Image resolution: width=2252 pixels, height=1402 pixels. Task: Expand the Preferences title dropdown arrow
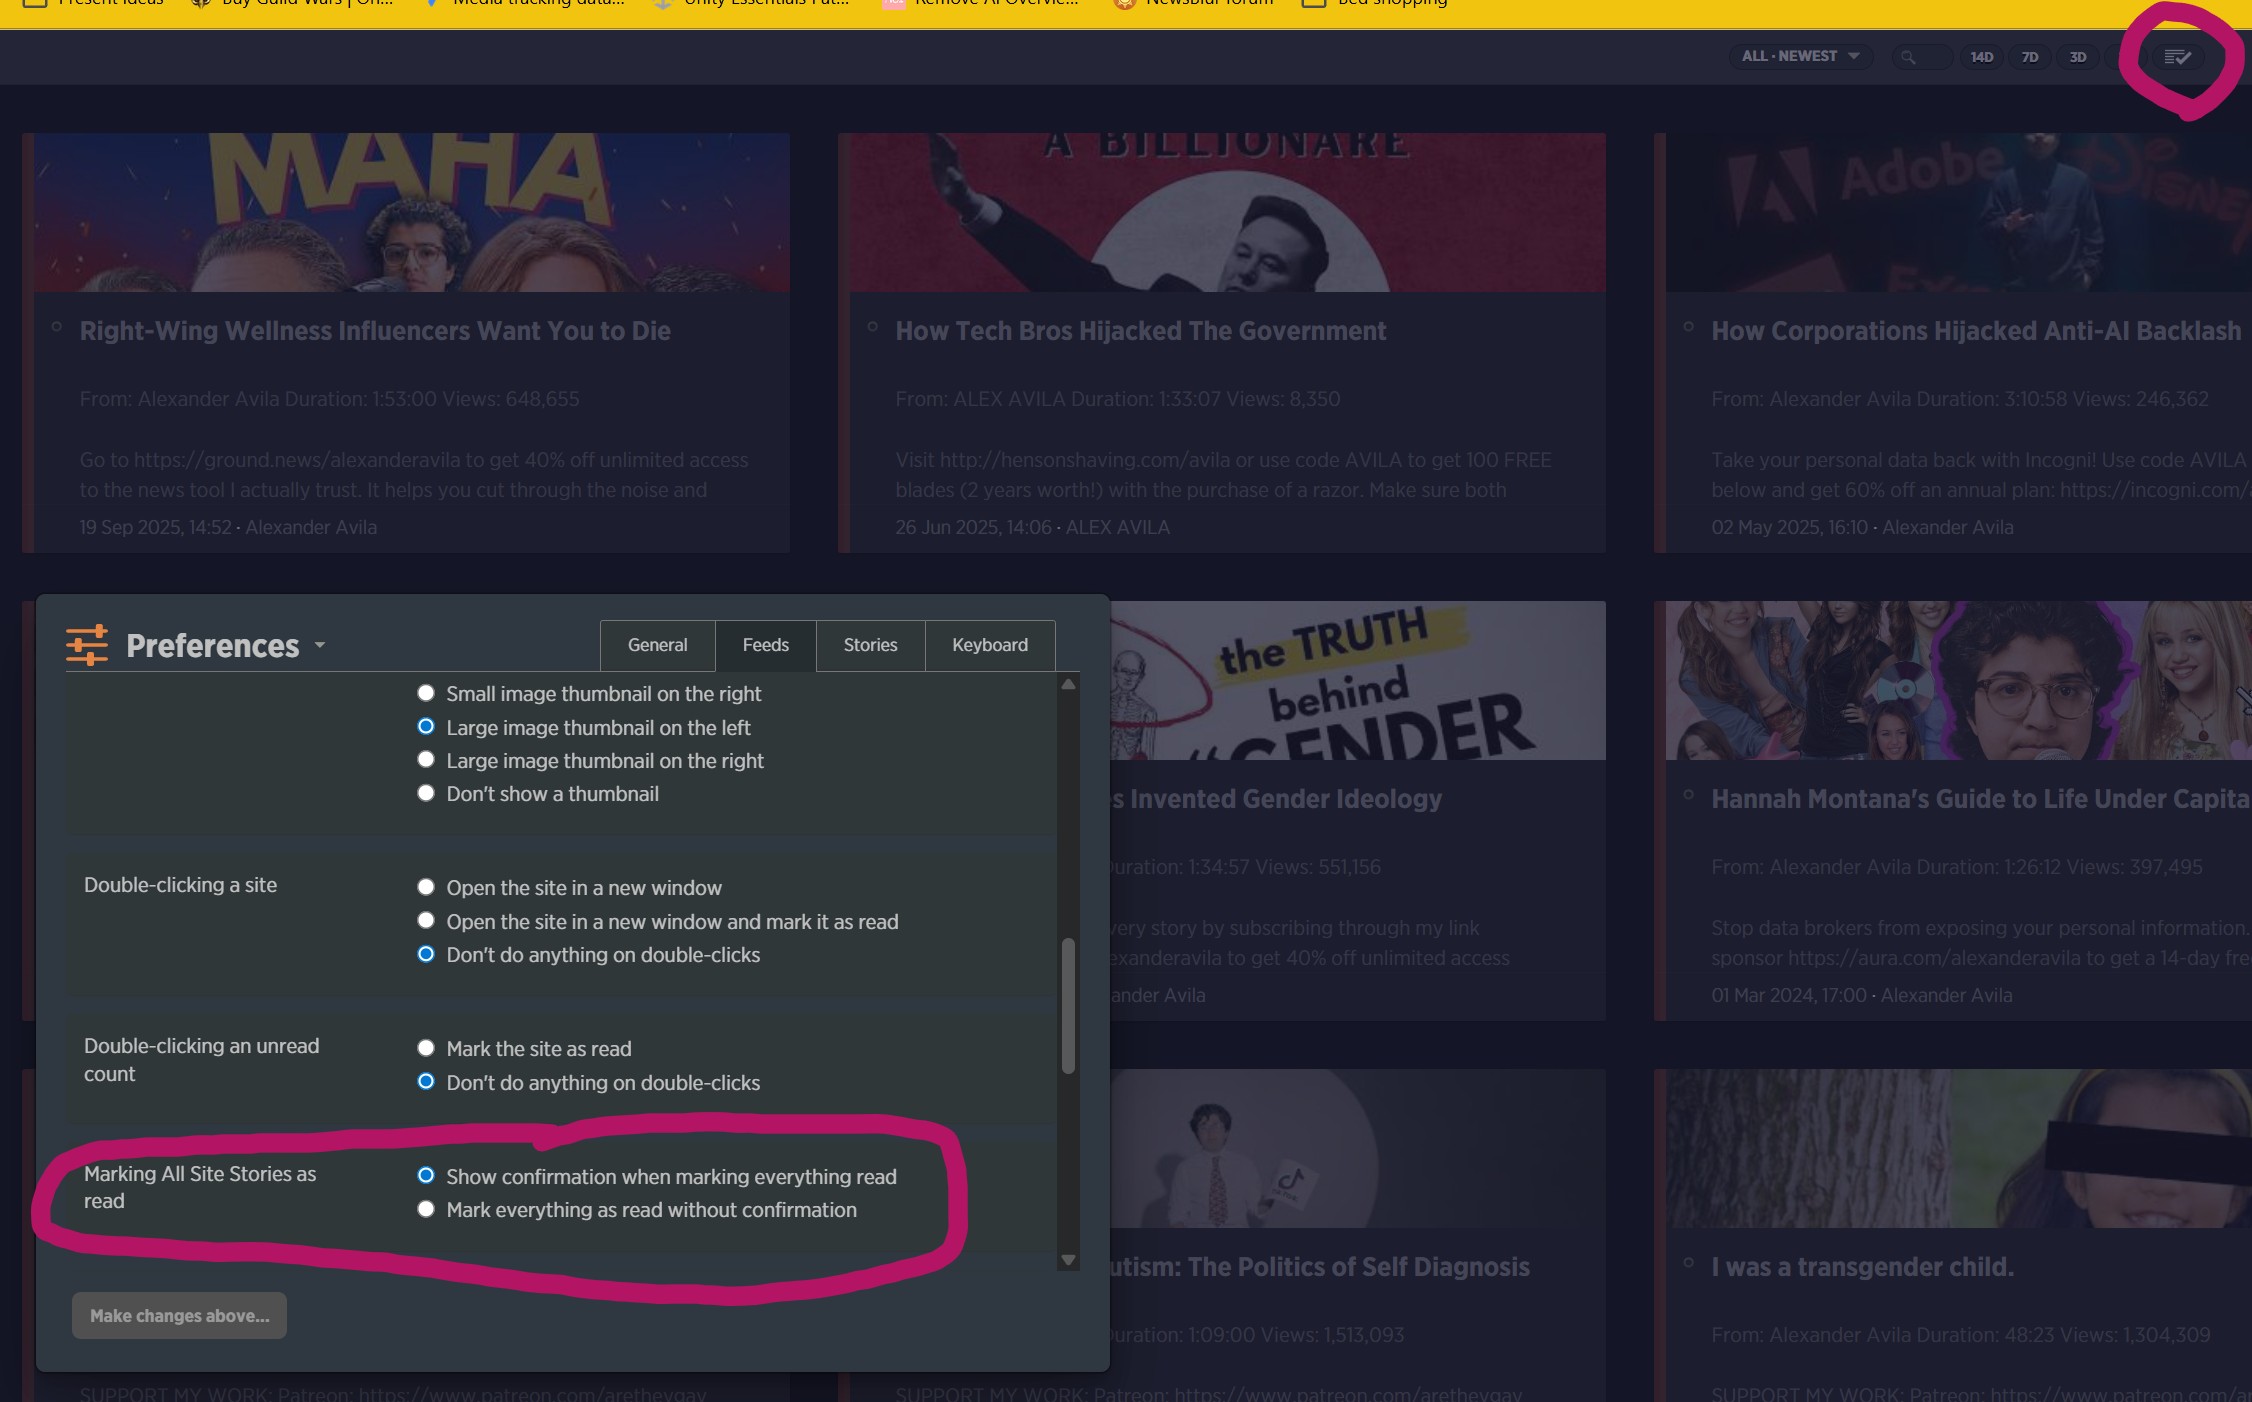[320, 645]
